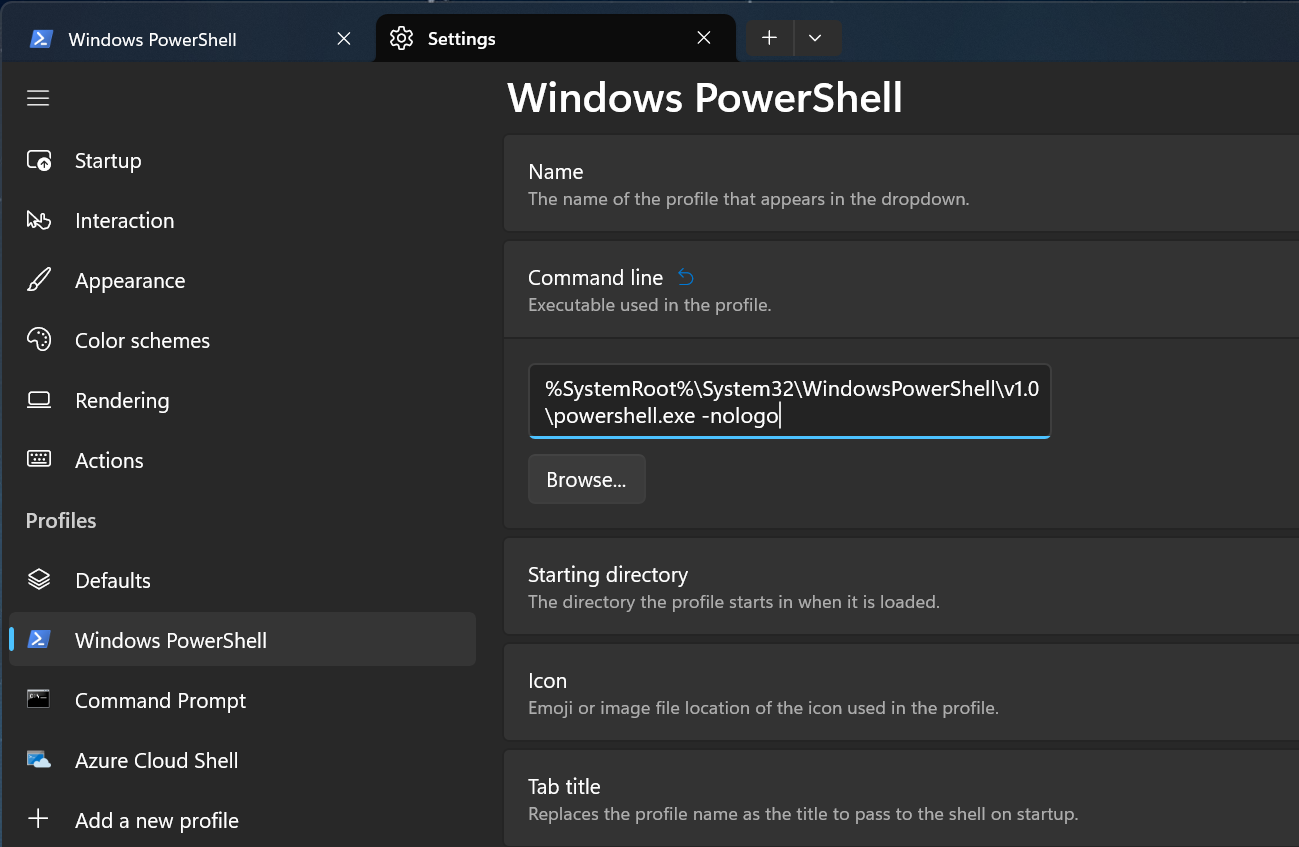Open the Azure Cloud Shell profile

[x=156, y=760]
